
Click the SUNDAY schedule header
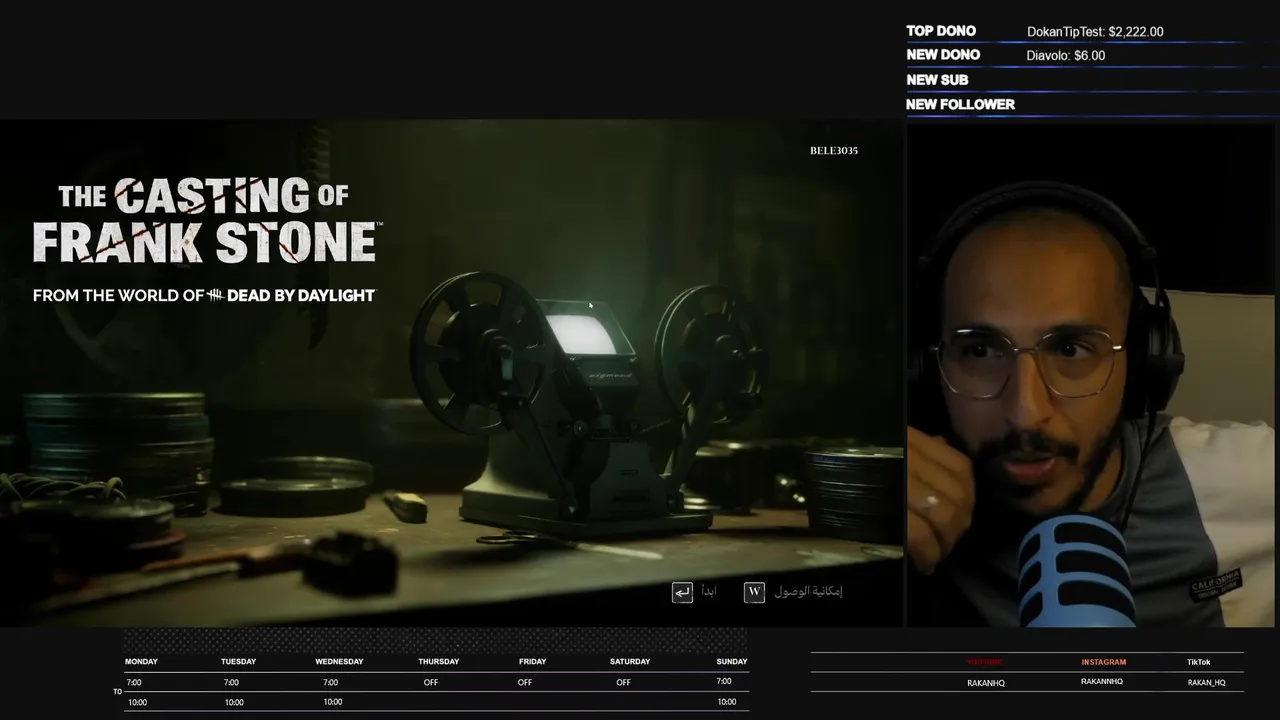[x=732, y=661]
